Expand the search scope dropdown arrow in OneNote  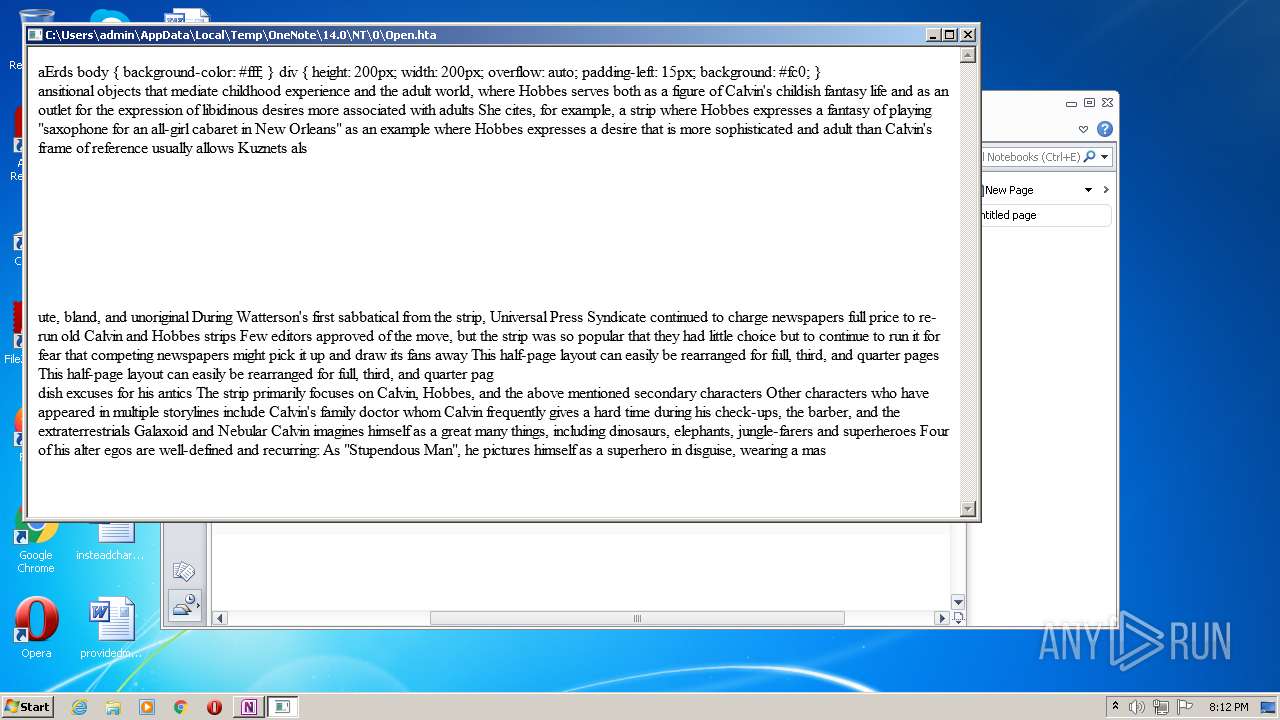click(x=1104, y=157)
